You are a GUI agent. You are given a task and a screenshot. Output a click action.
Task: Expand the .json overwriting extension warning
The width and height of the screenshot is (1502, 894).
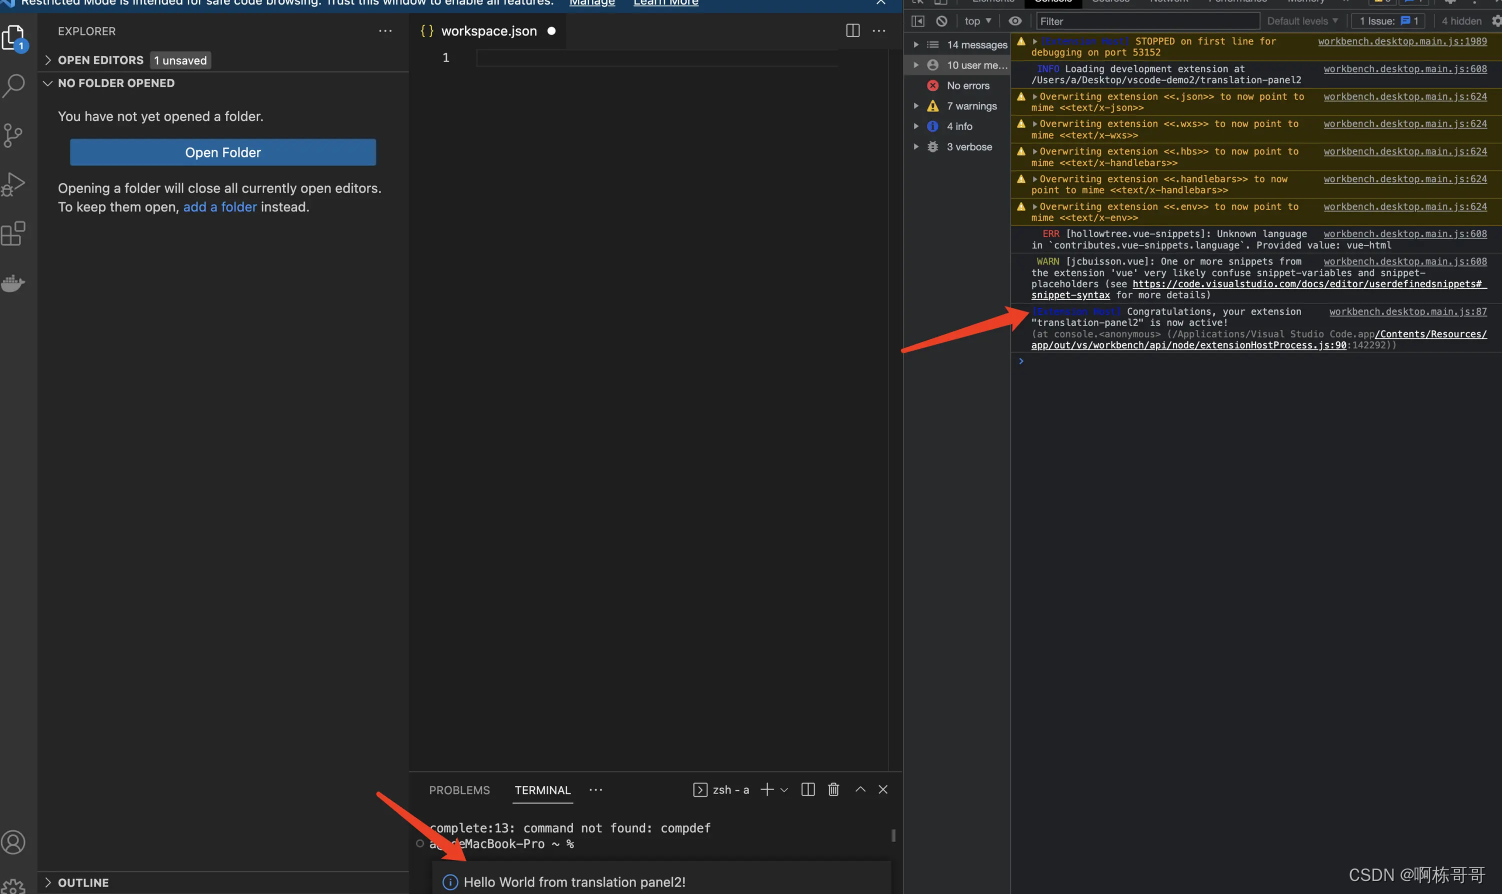[x=1035, y=97]
